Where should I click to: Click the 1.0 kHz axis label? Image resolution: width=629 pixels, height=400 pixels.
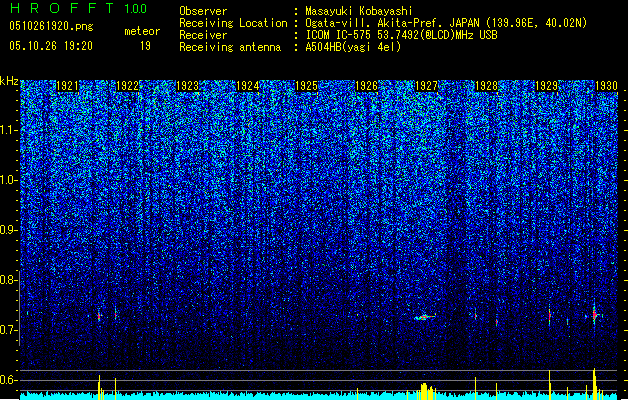click(x=9, y=180)
